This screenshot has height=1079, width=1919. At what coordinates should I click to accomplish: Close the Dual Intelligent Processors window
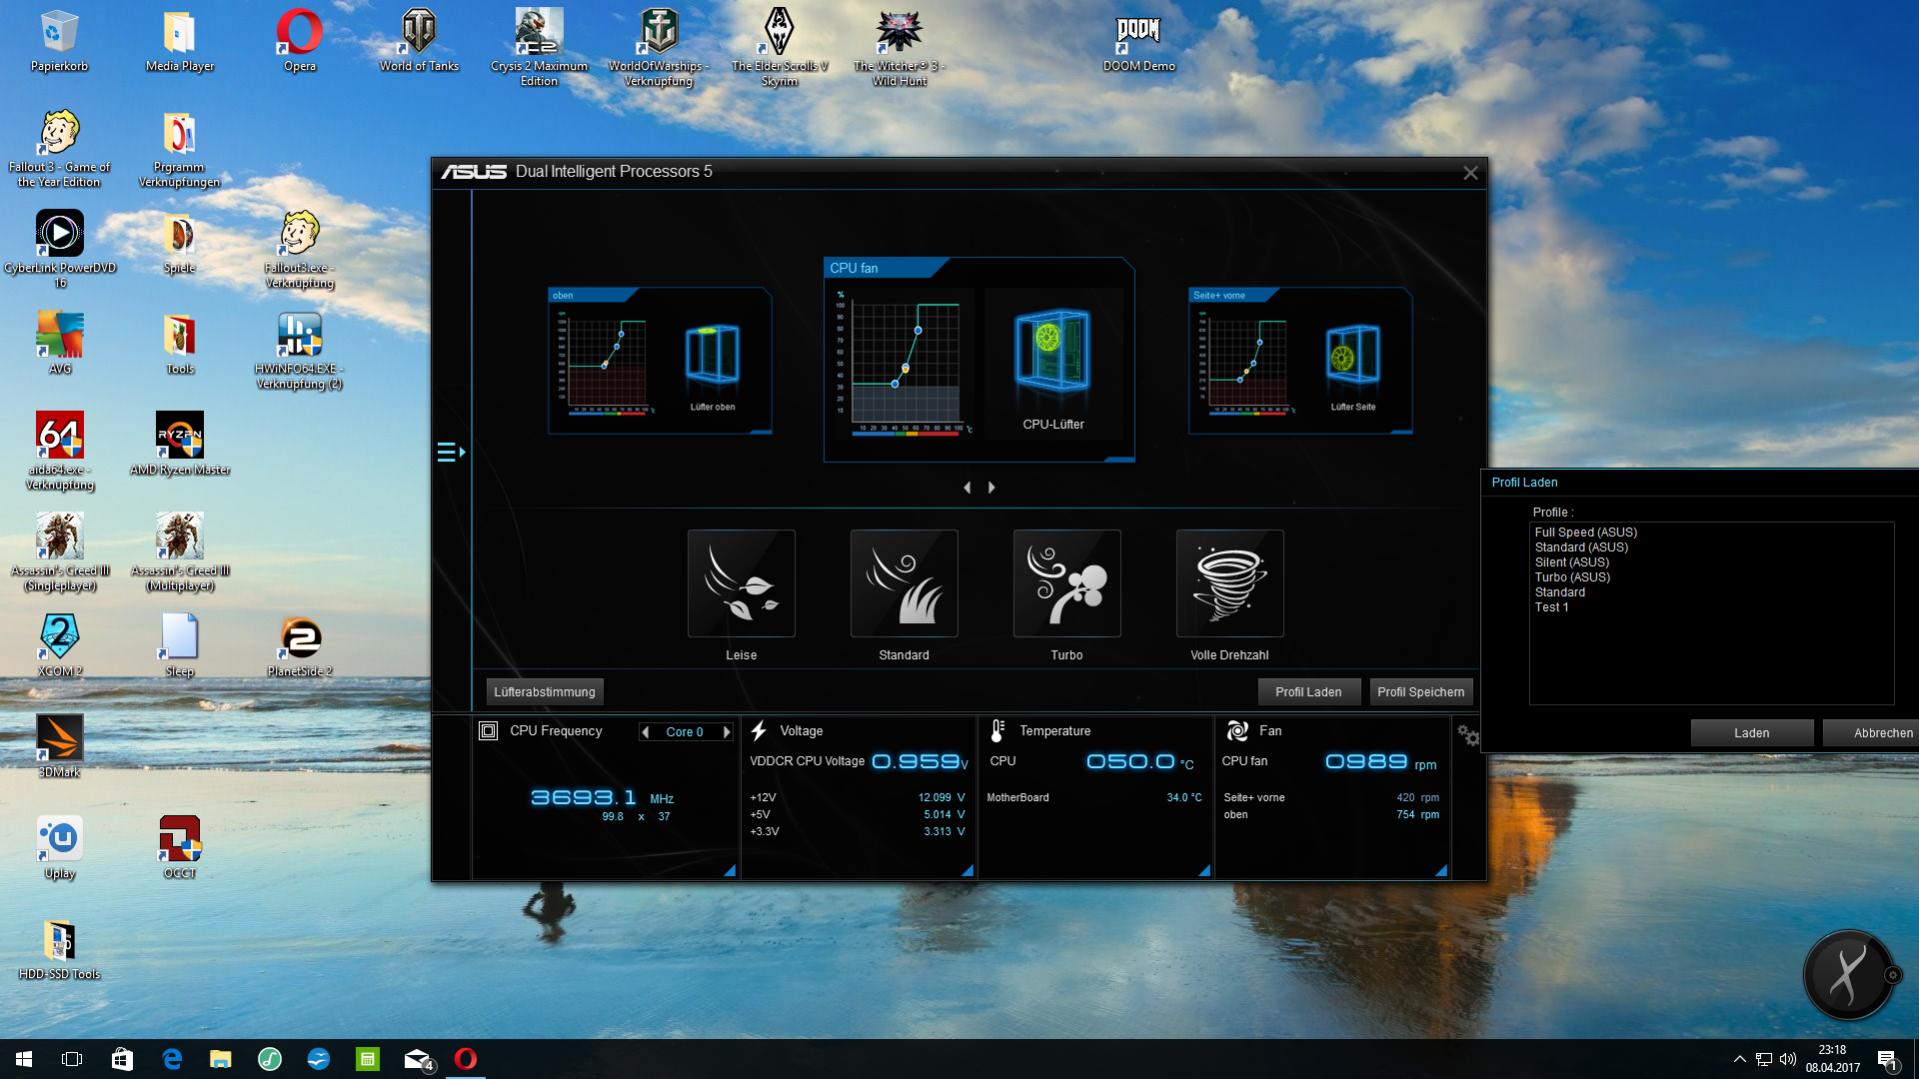point(1470,173)
